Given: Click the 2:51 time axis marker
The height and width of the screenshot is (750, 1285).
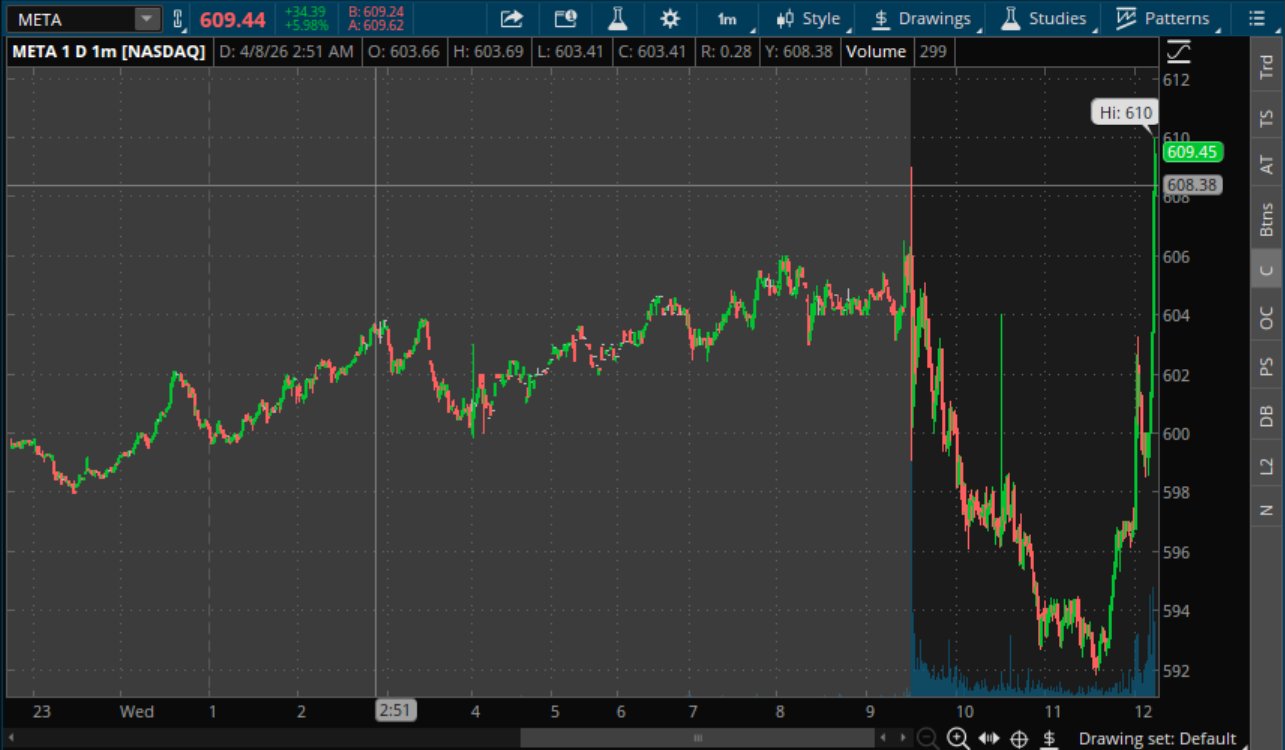Looking at the screenshot, I should pos(396,711).
